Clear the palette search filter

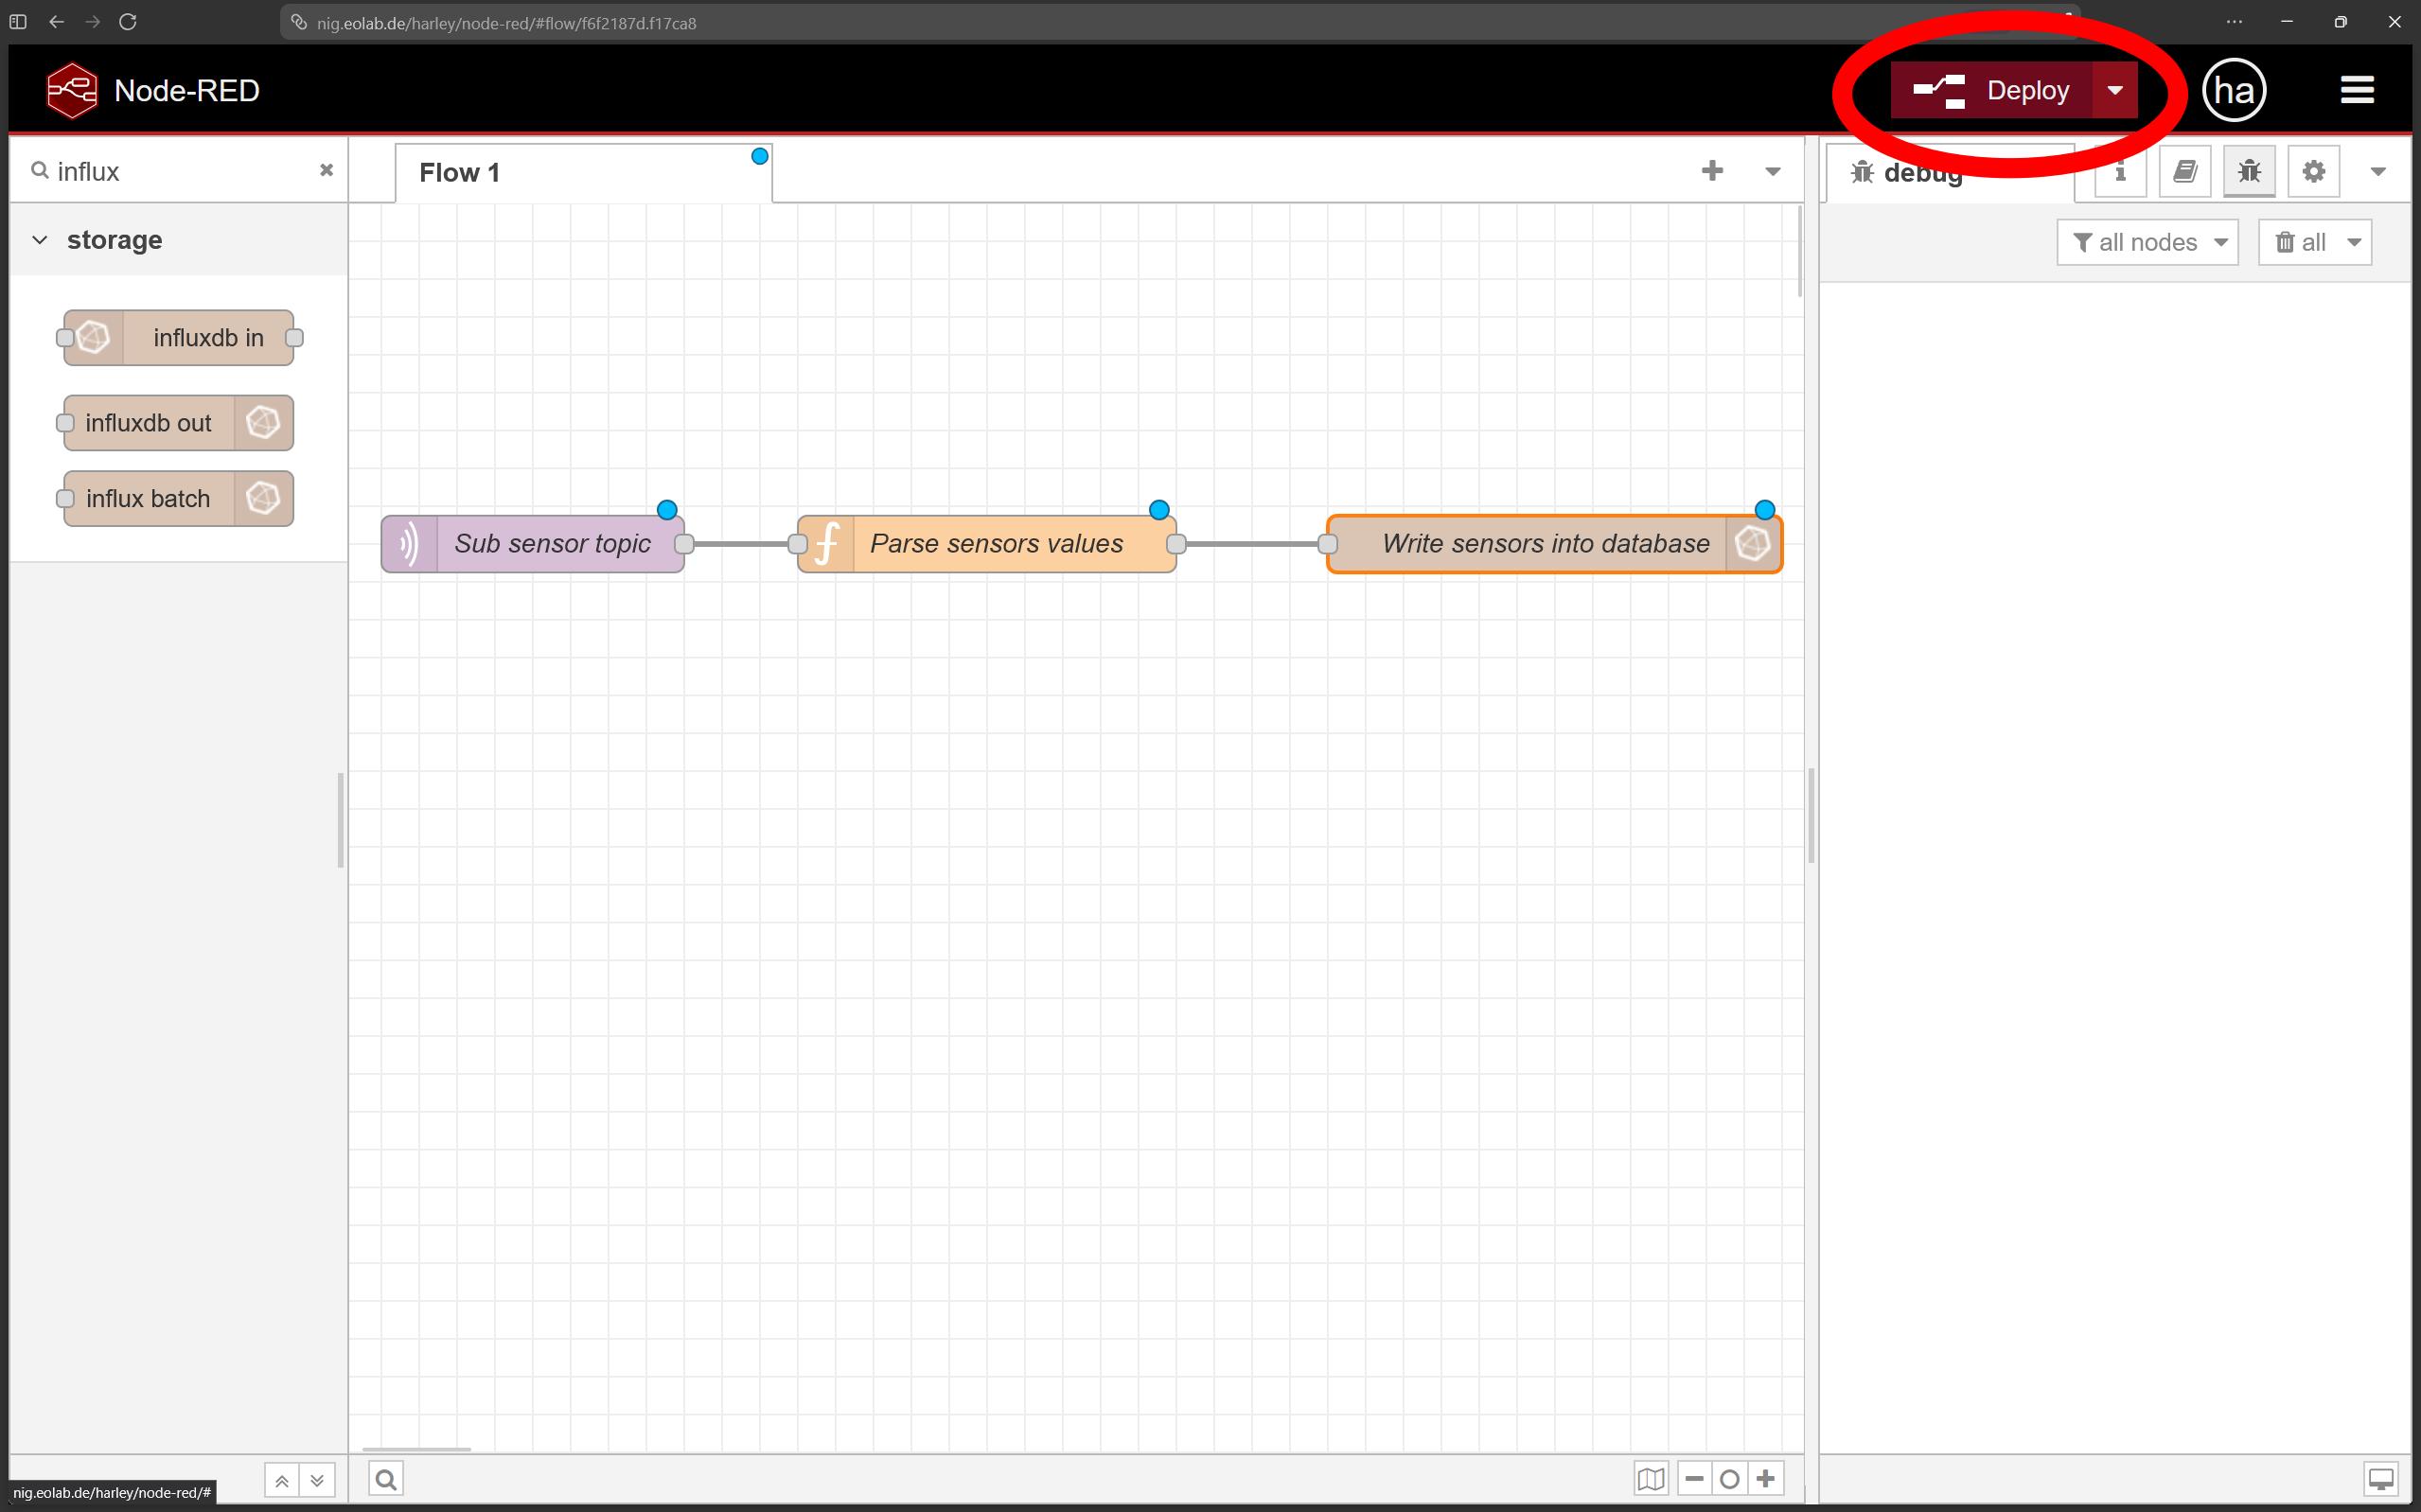tap(326, 170)
